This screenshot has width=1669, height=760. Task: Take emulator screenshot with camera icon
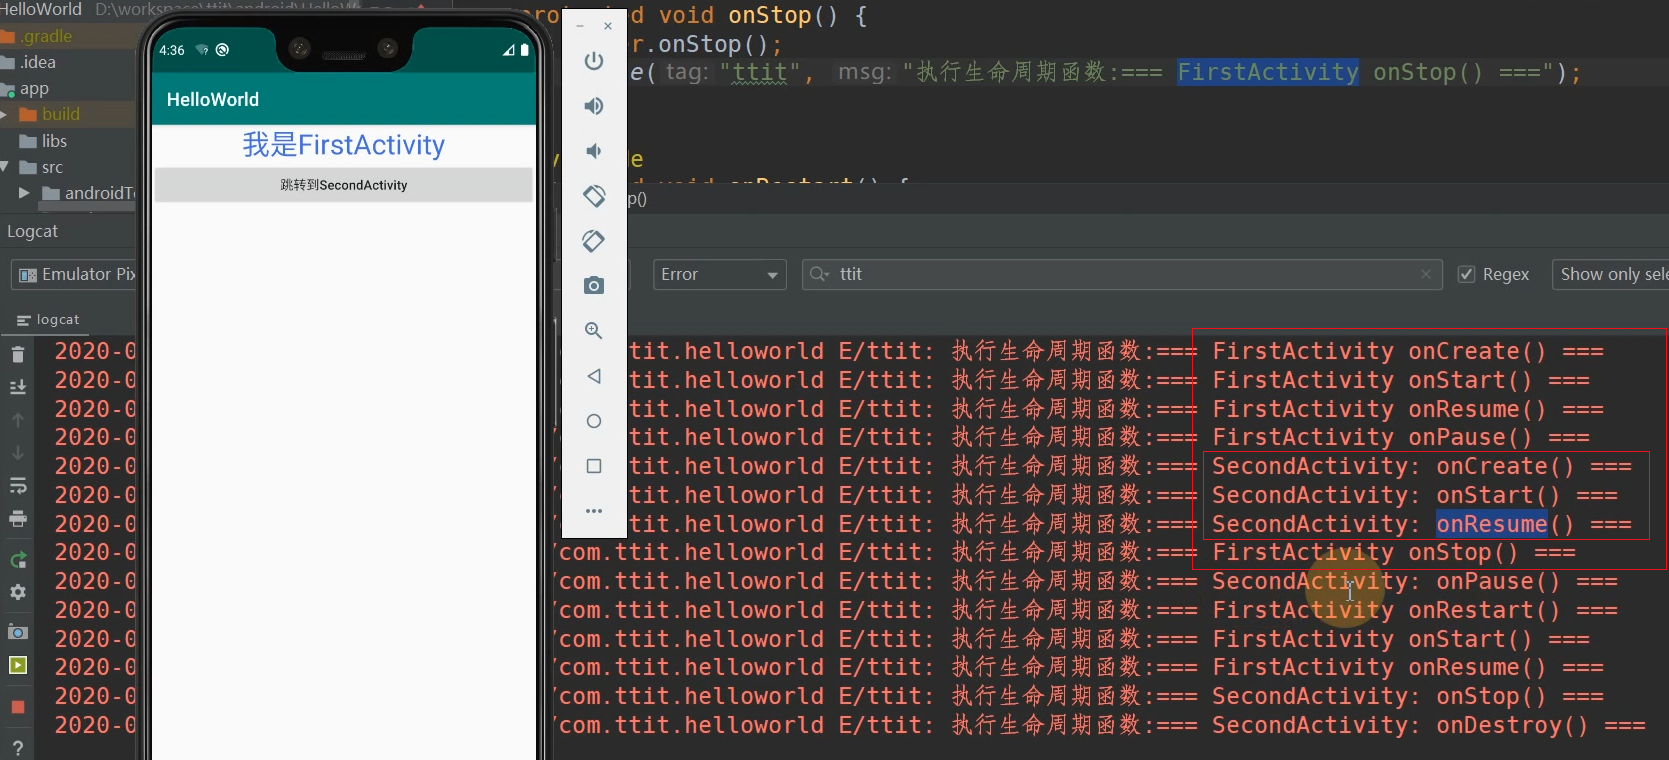click(x=594, y=286)
